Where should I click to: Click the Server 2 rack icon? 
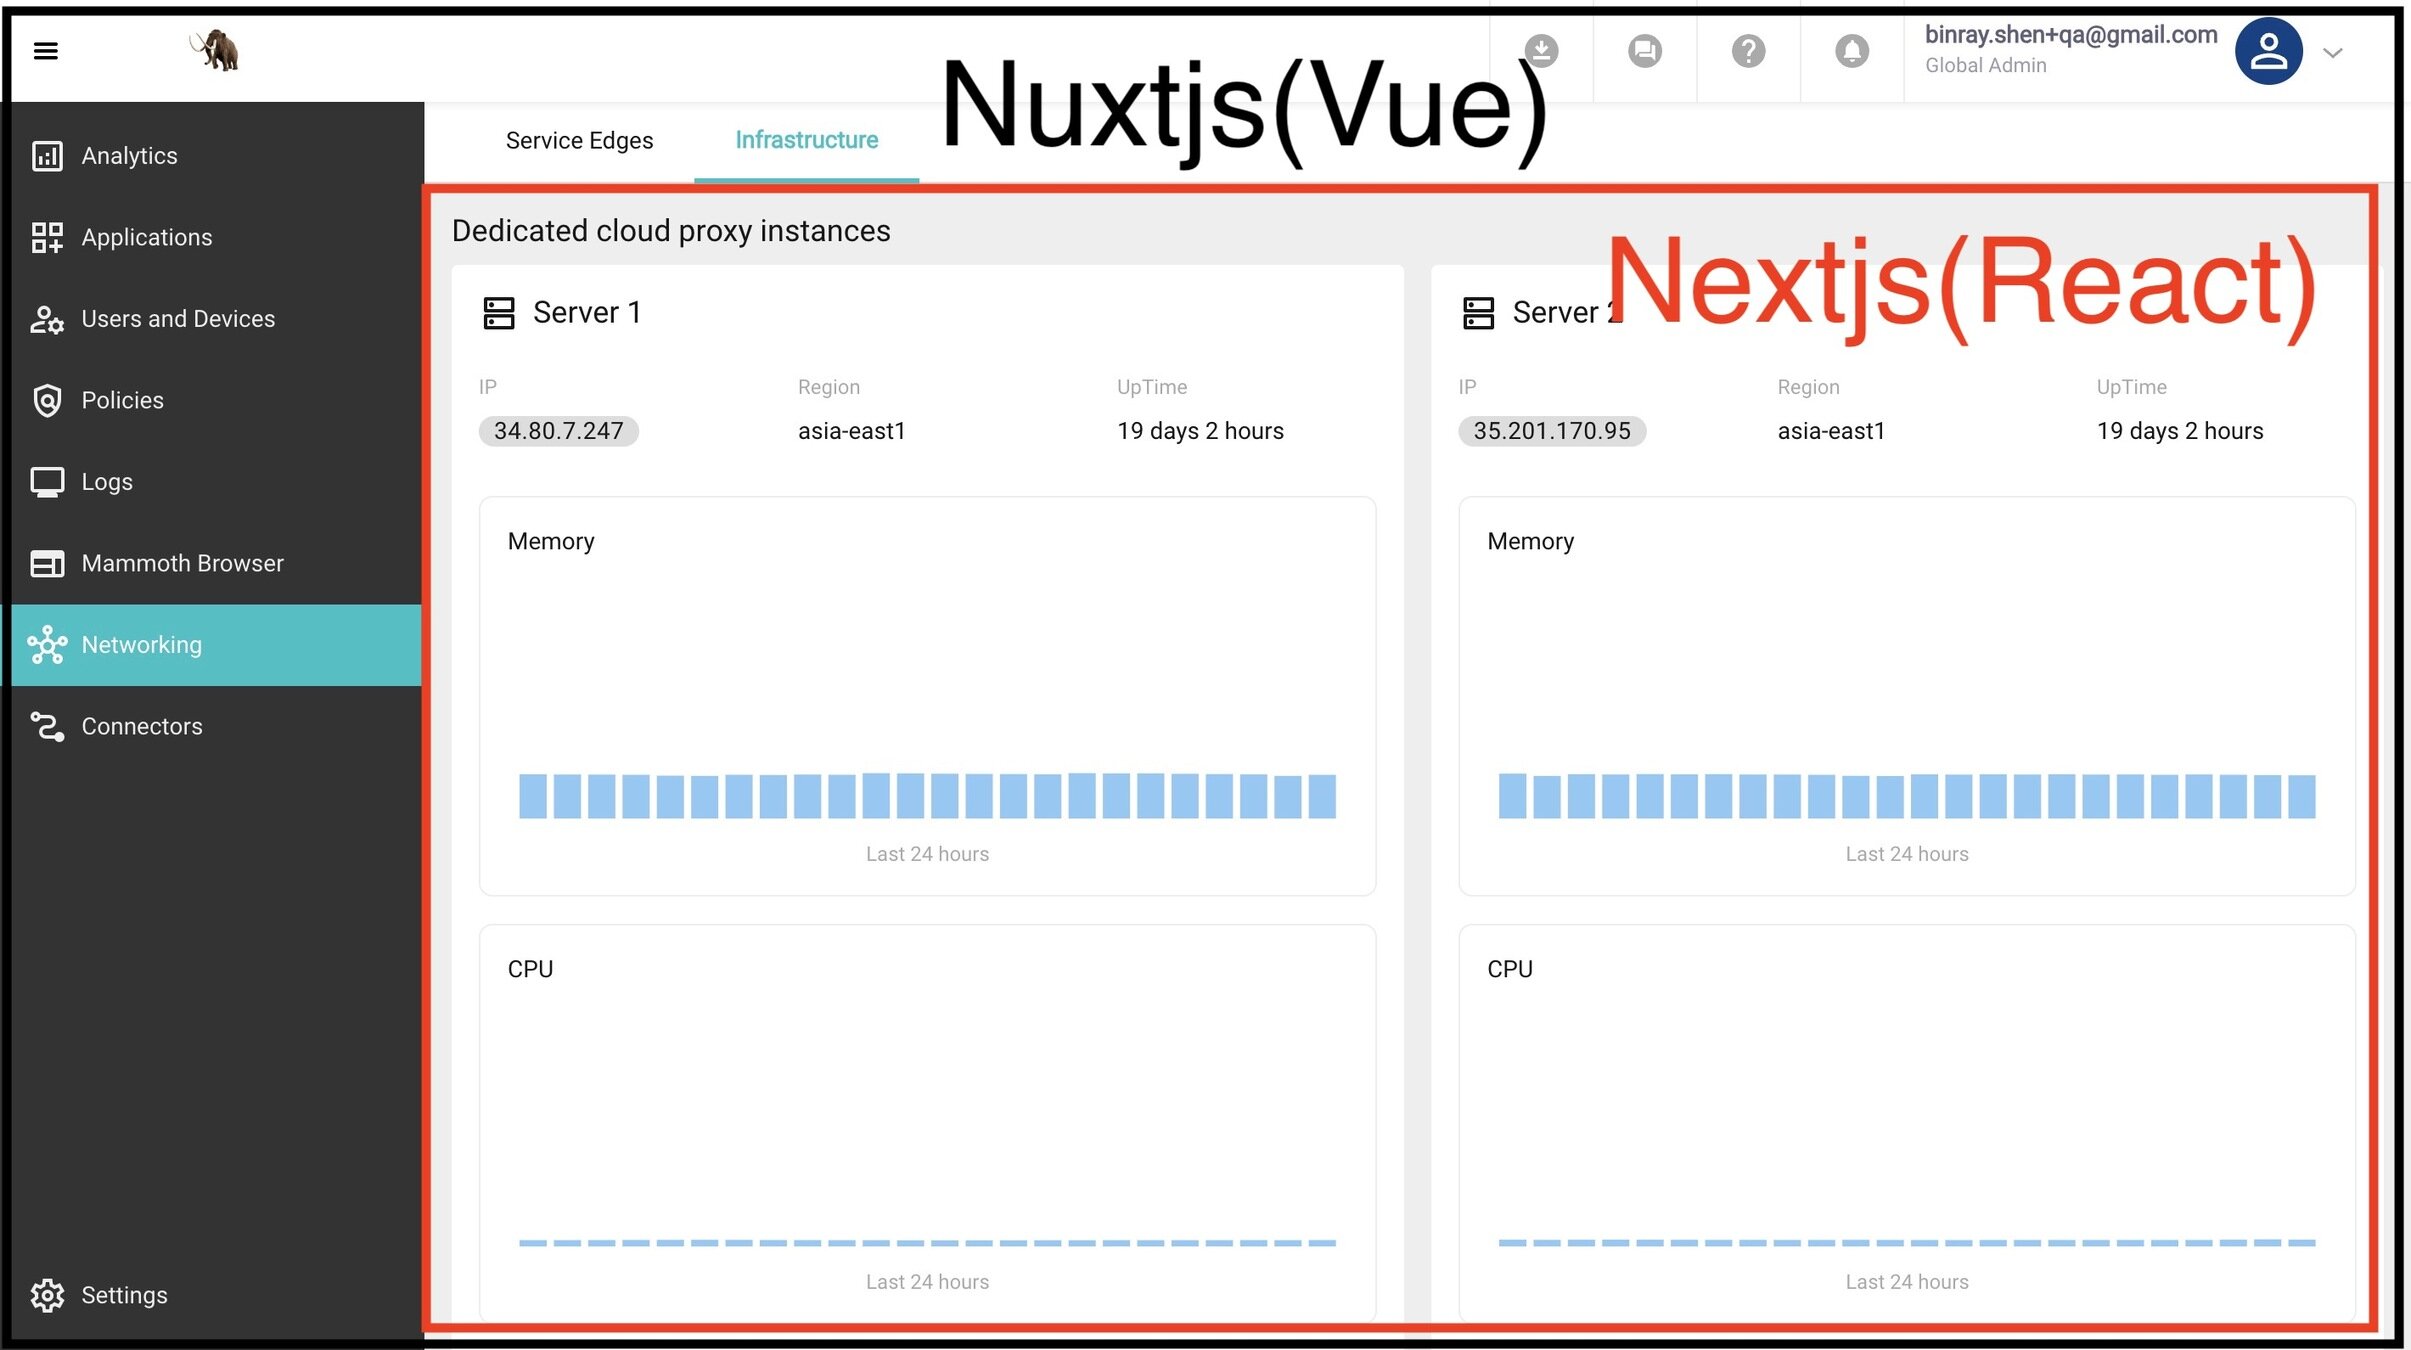[1478, 313]
